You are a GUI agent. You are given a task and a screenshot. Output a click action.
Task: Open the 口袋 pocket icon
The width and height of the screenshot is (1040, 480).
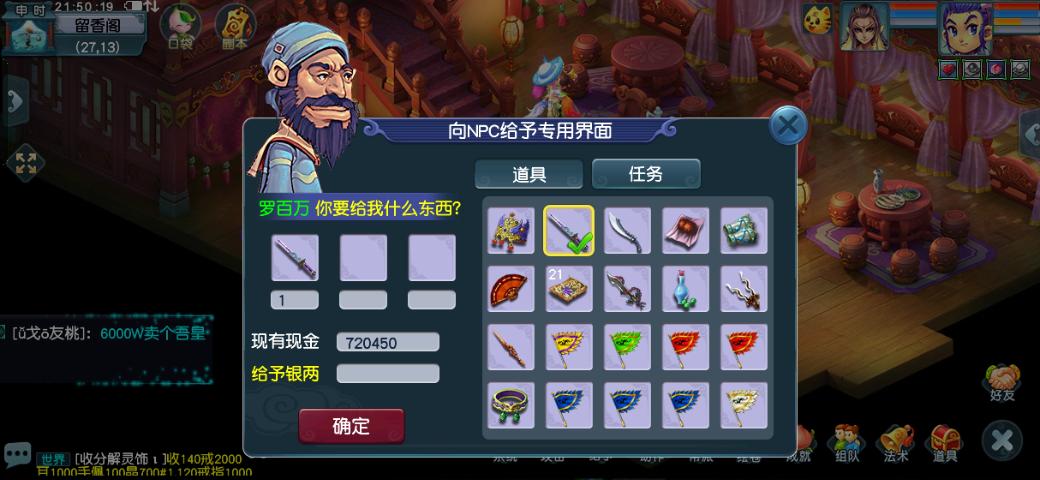[x=180, y=27]
